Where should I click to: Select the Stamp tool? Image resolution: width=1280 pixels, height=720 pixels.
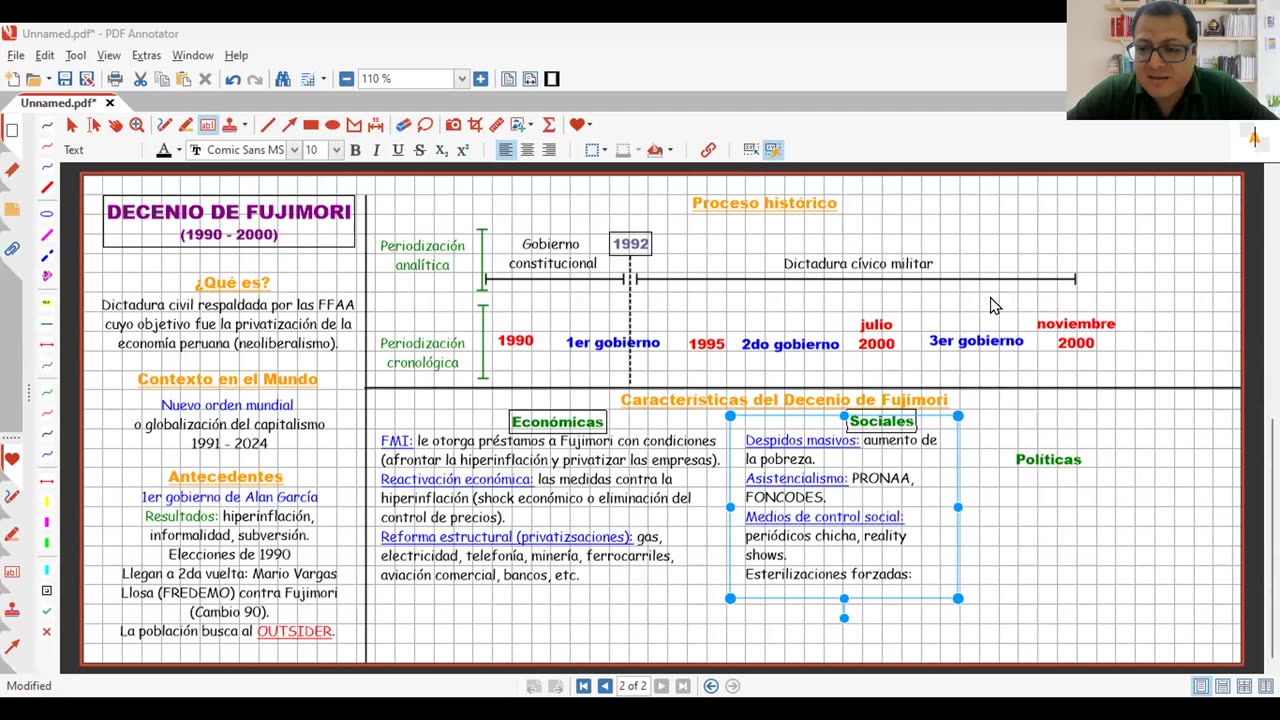click(x=230, y=125)
